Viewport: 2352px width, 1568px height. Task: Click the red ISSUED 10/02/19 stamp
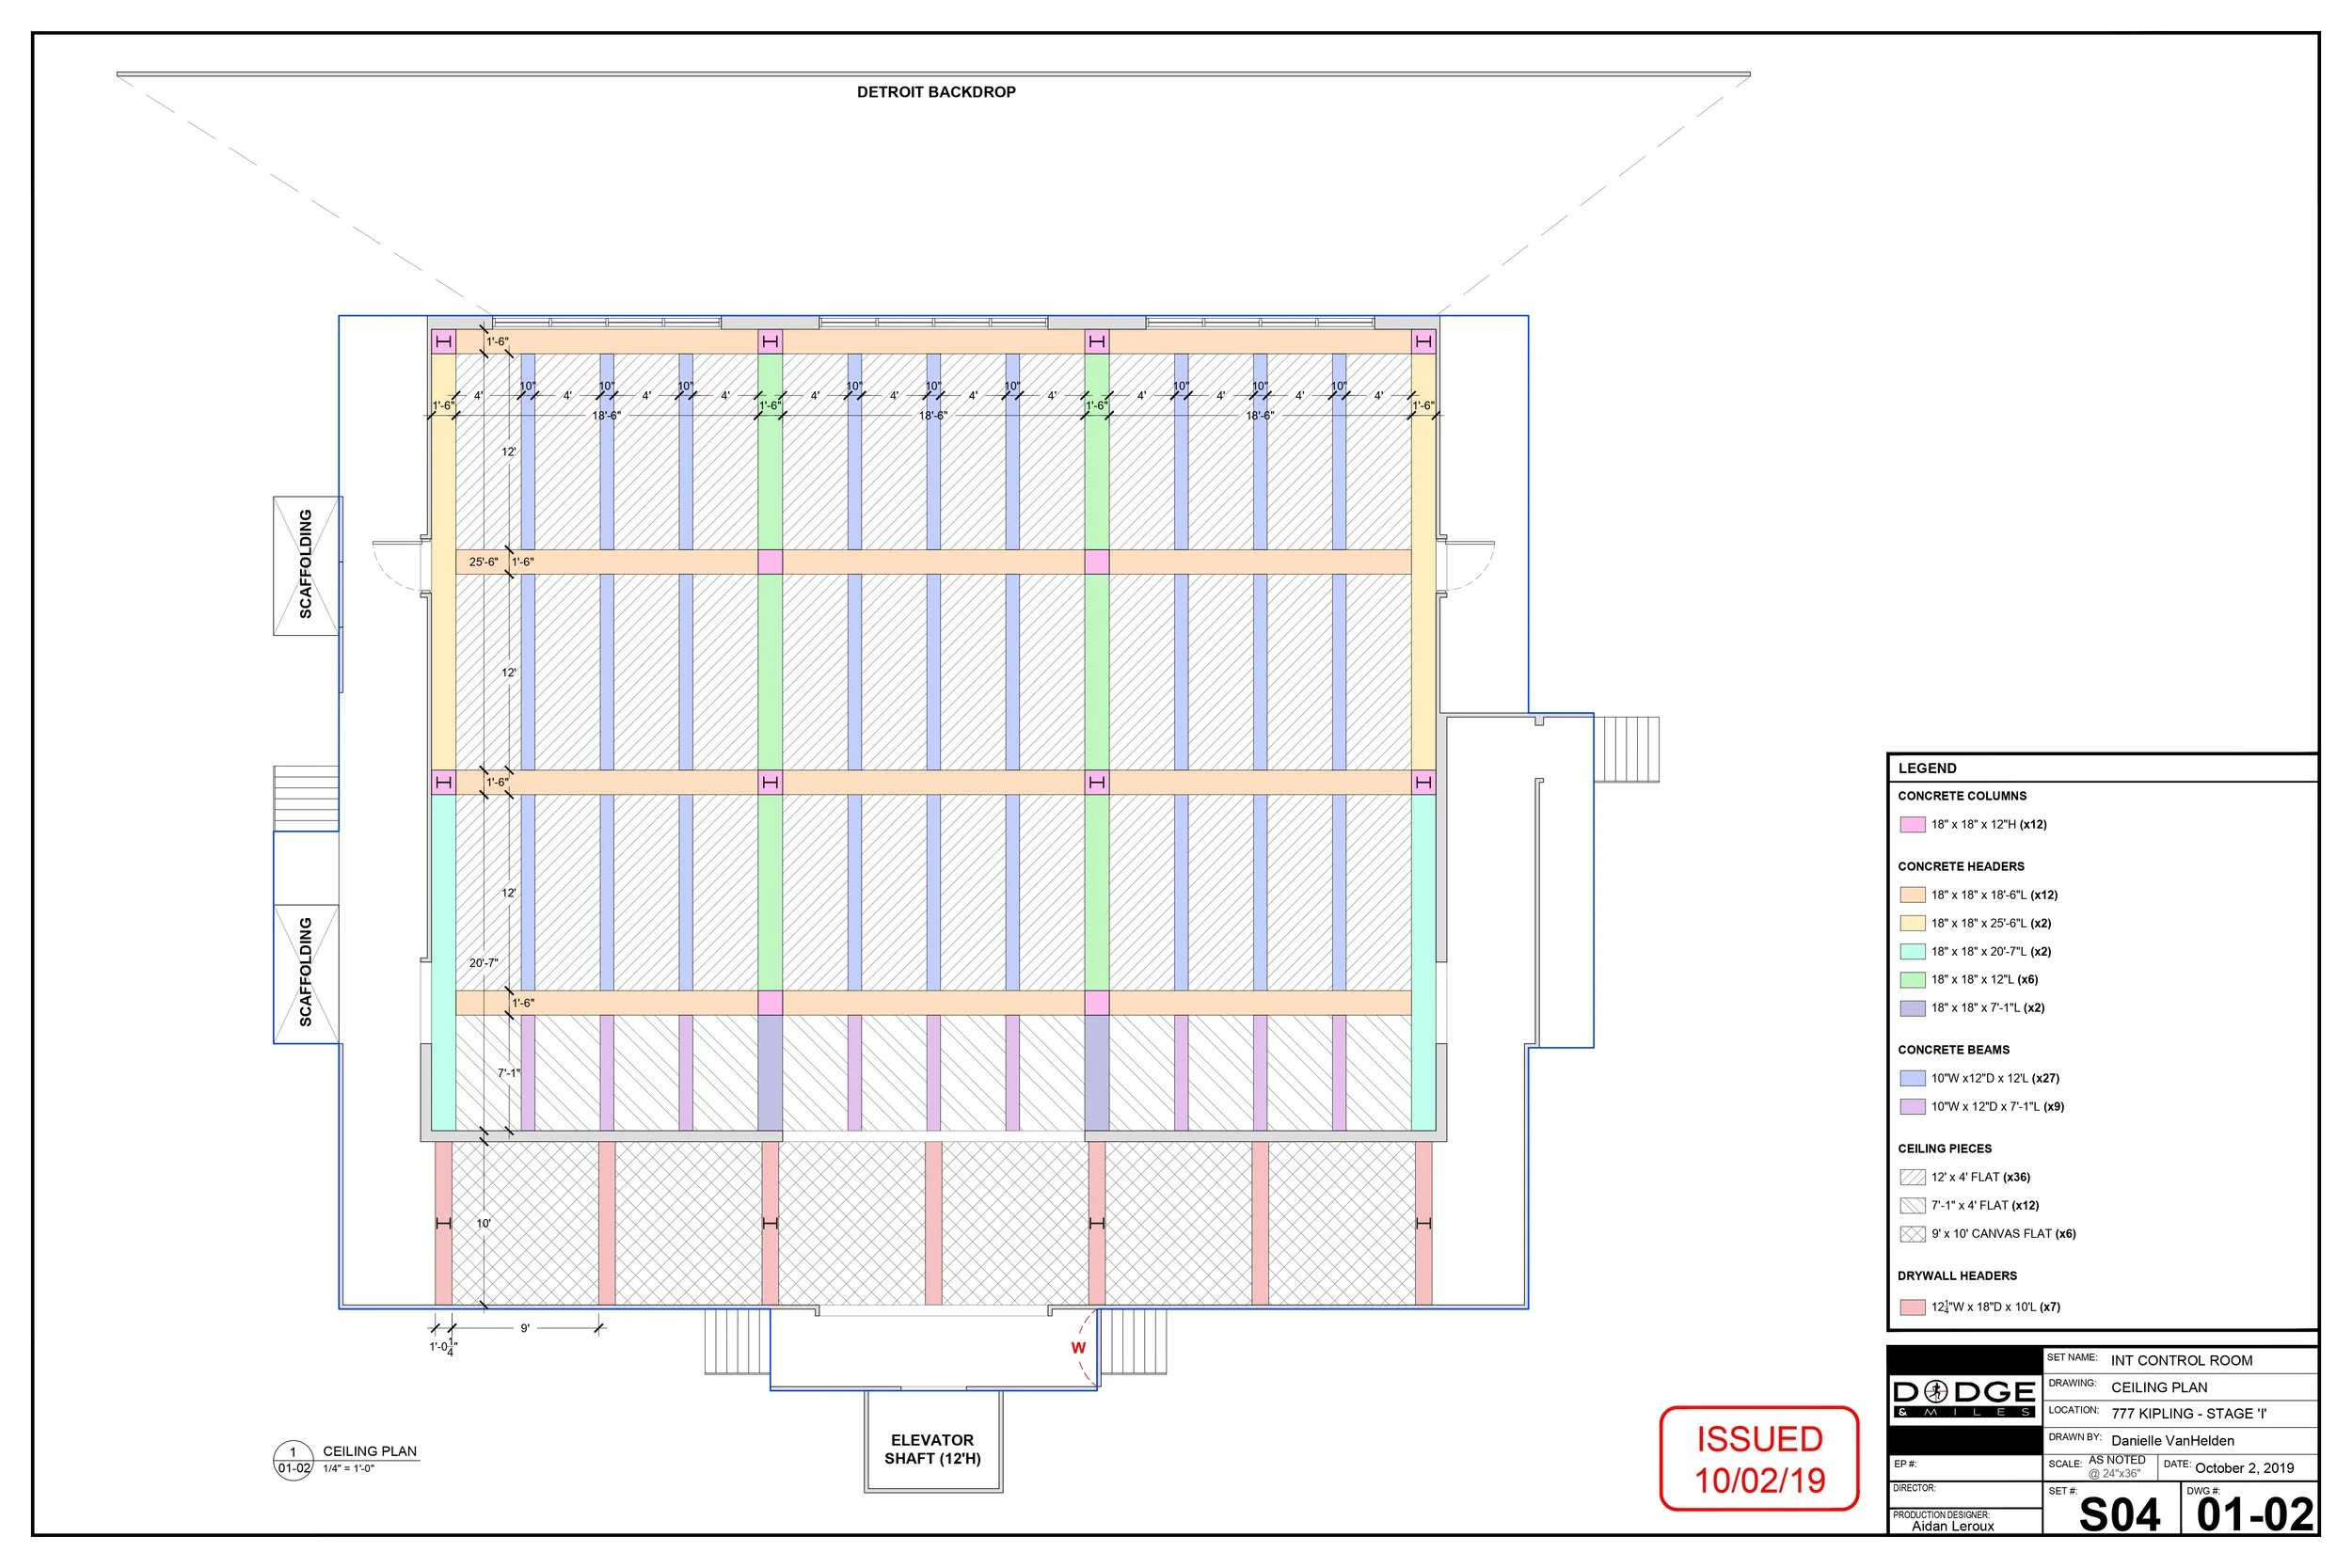(1759, 1459)
